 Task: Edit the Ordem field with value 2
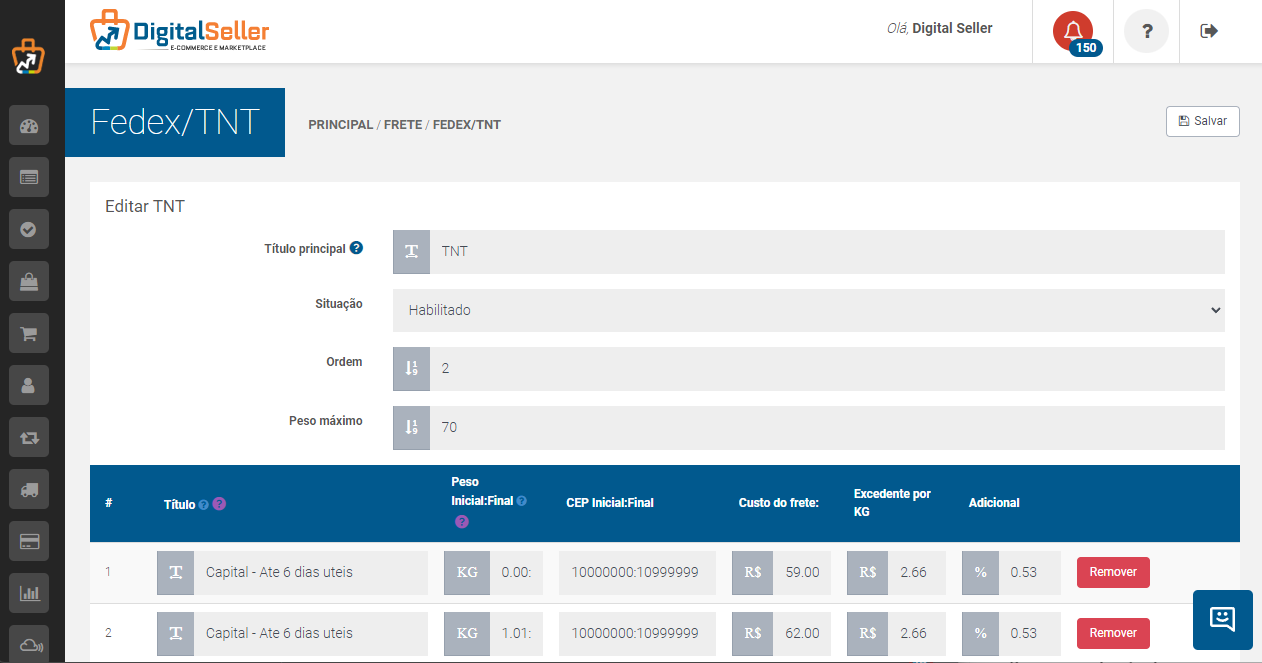827,369
